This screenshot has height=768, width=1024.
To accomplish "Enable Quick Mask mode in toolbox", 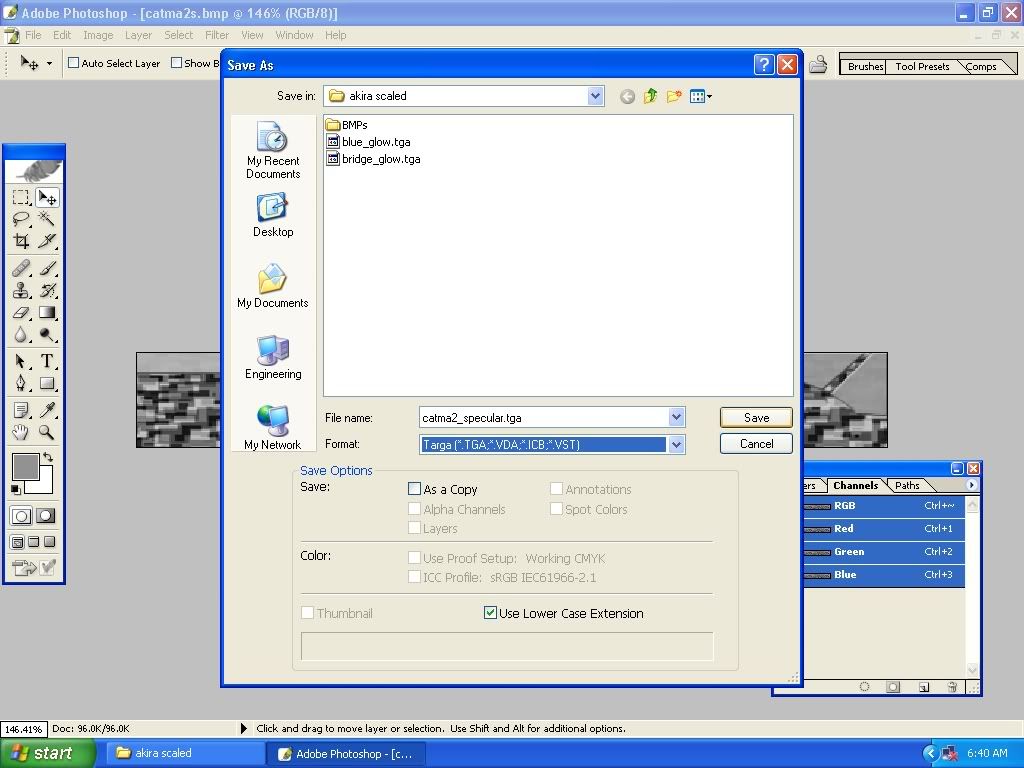I will pos(45,516).
